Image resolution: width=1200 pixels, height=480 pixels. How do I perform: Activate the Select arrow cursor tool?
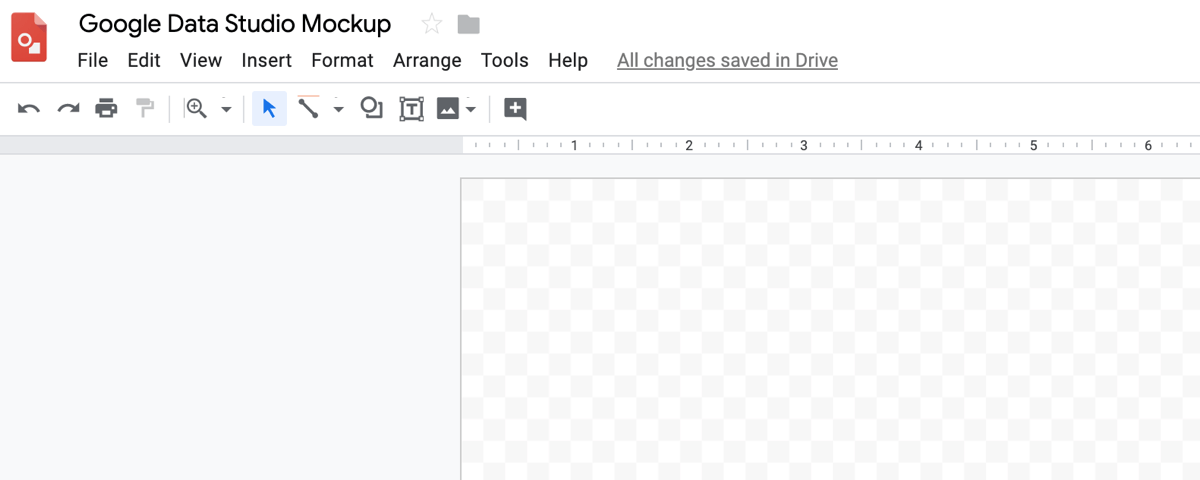pyautogui.click(x=269, y=108)
